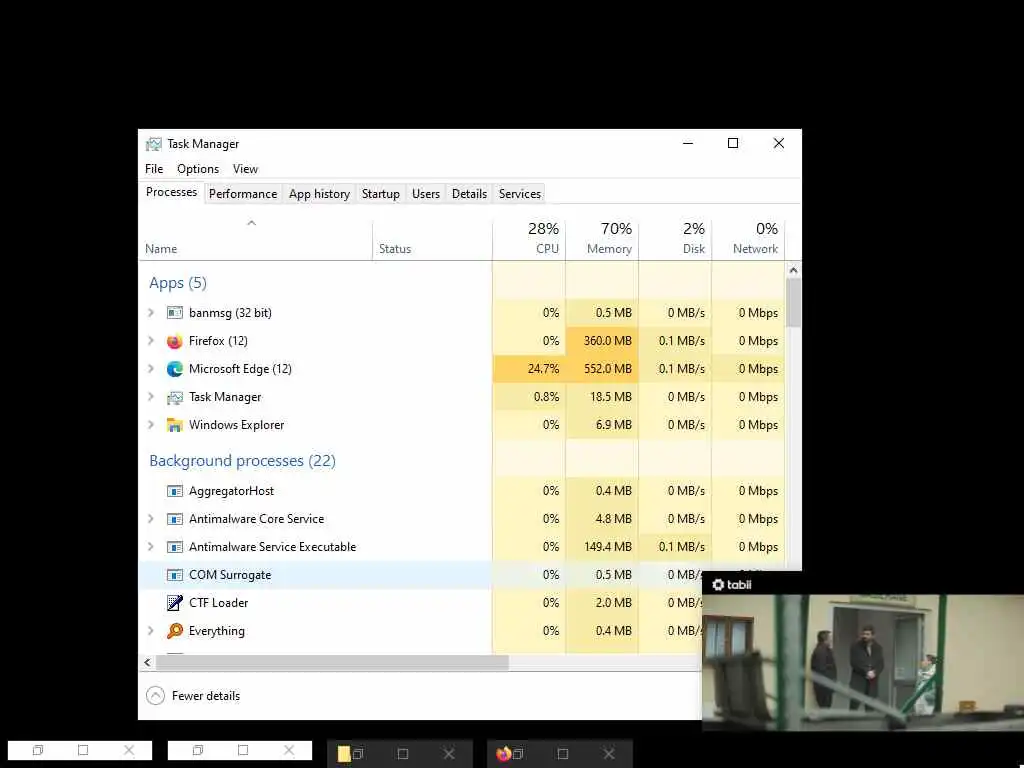
Task: Switch to the App history tab
Action: click(x=319, y=194)
